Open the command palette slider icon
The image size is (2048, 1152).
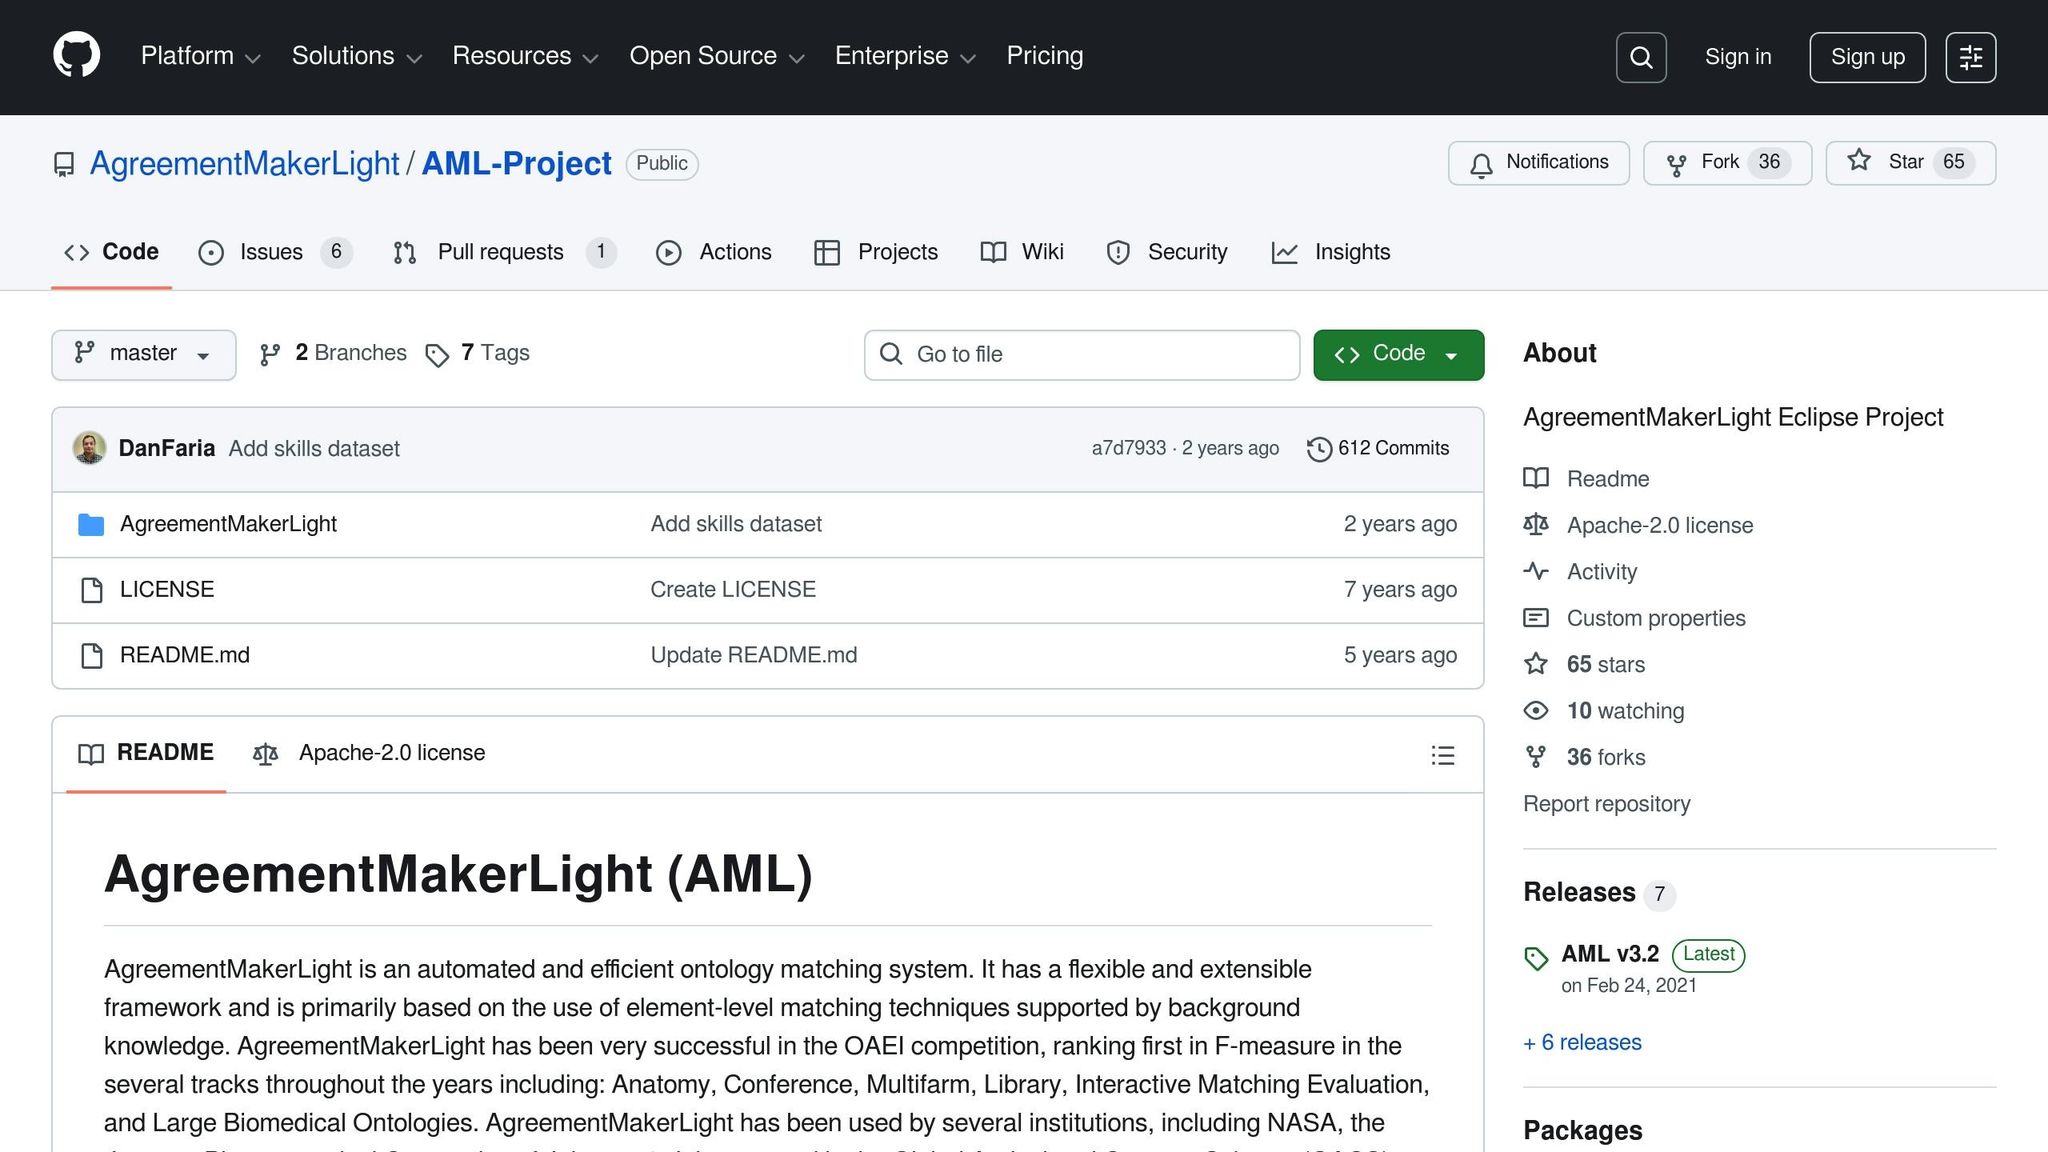pyautogui.click(x=1970, y=57)
